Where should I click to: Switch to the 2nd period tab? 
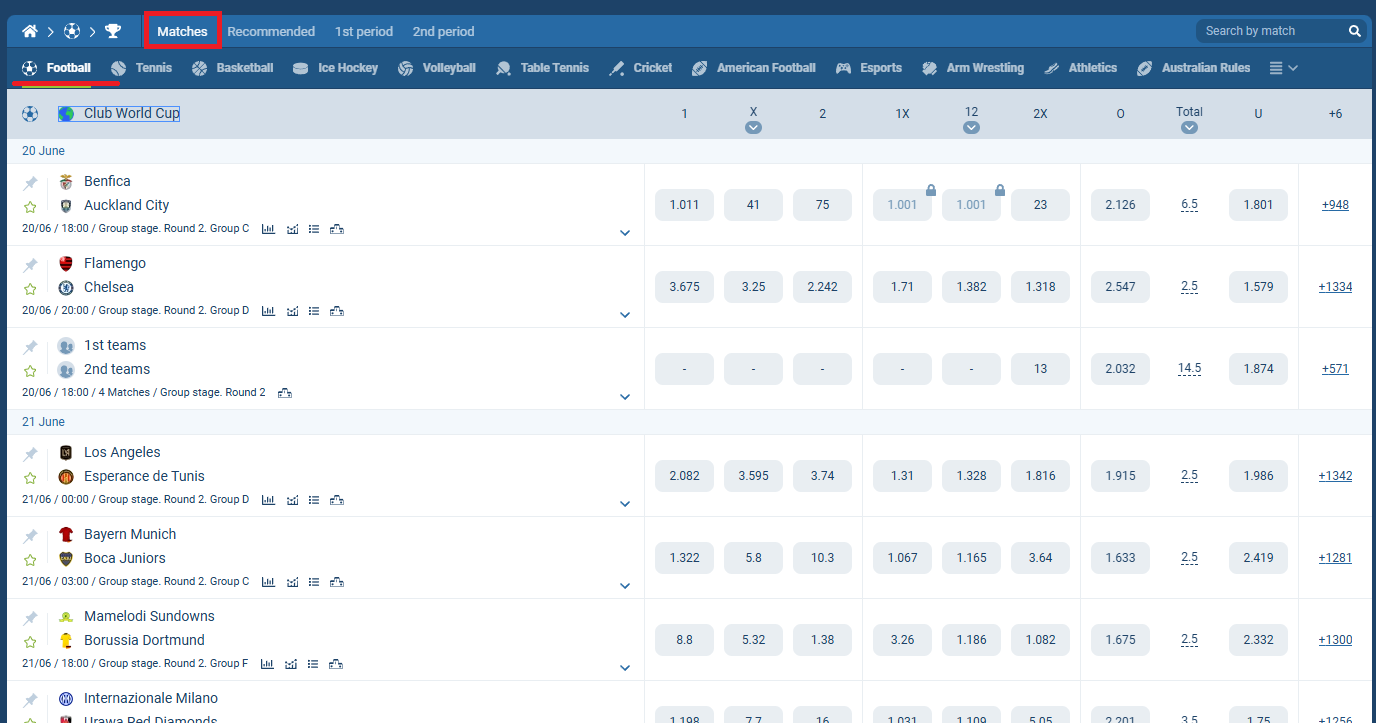444,31
